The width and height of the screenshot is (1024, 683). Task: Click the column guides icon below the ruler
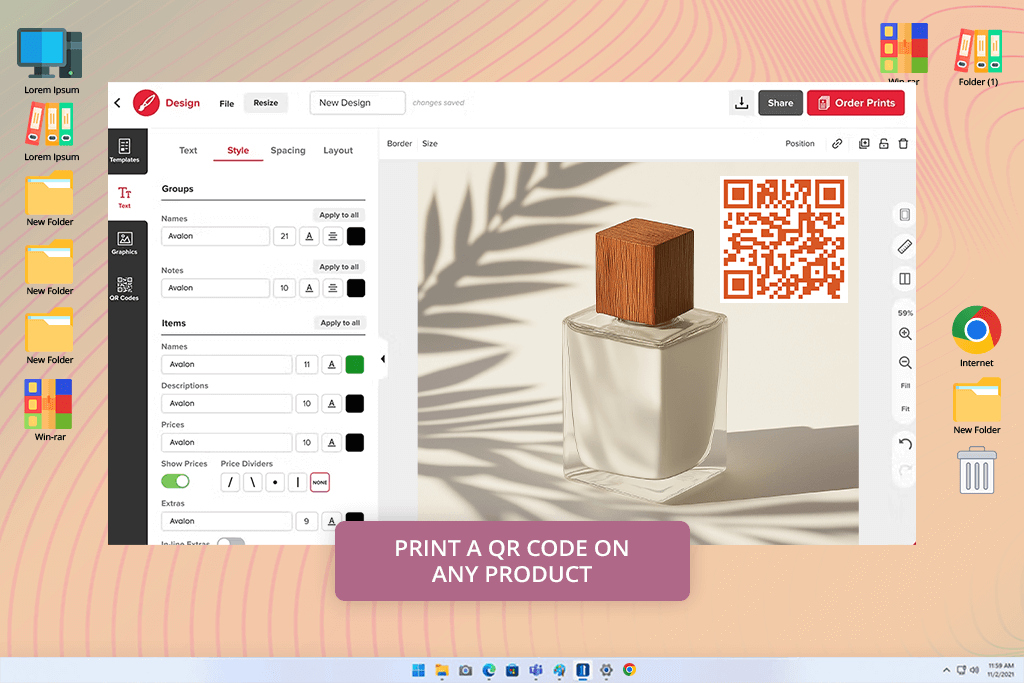[904, 279]
